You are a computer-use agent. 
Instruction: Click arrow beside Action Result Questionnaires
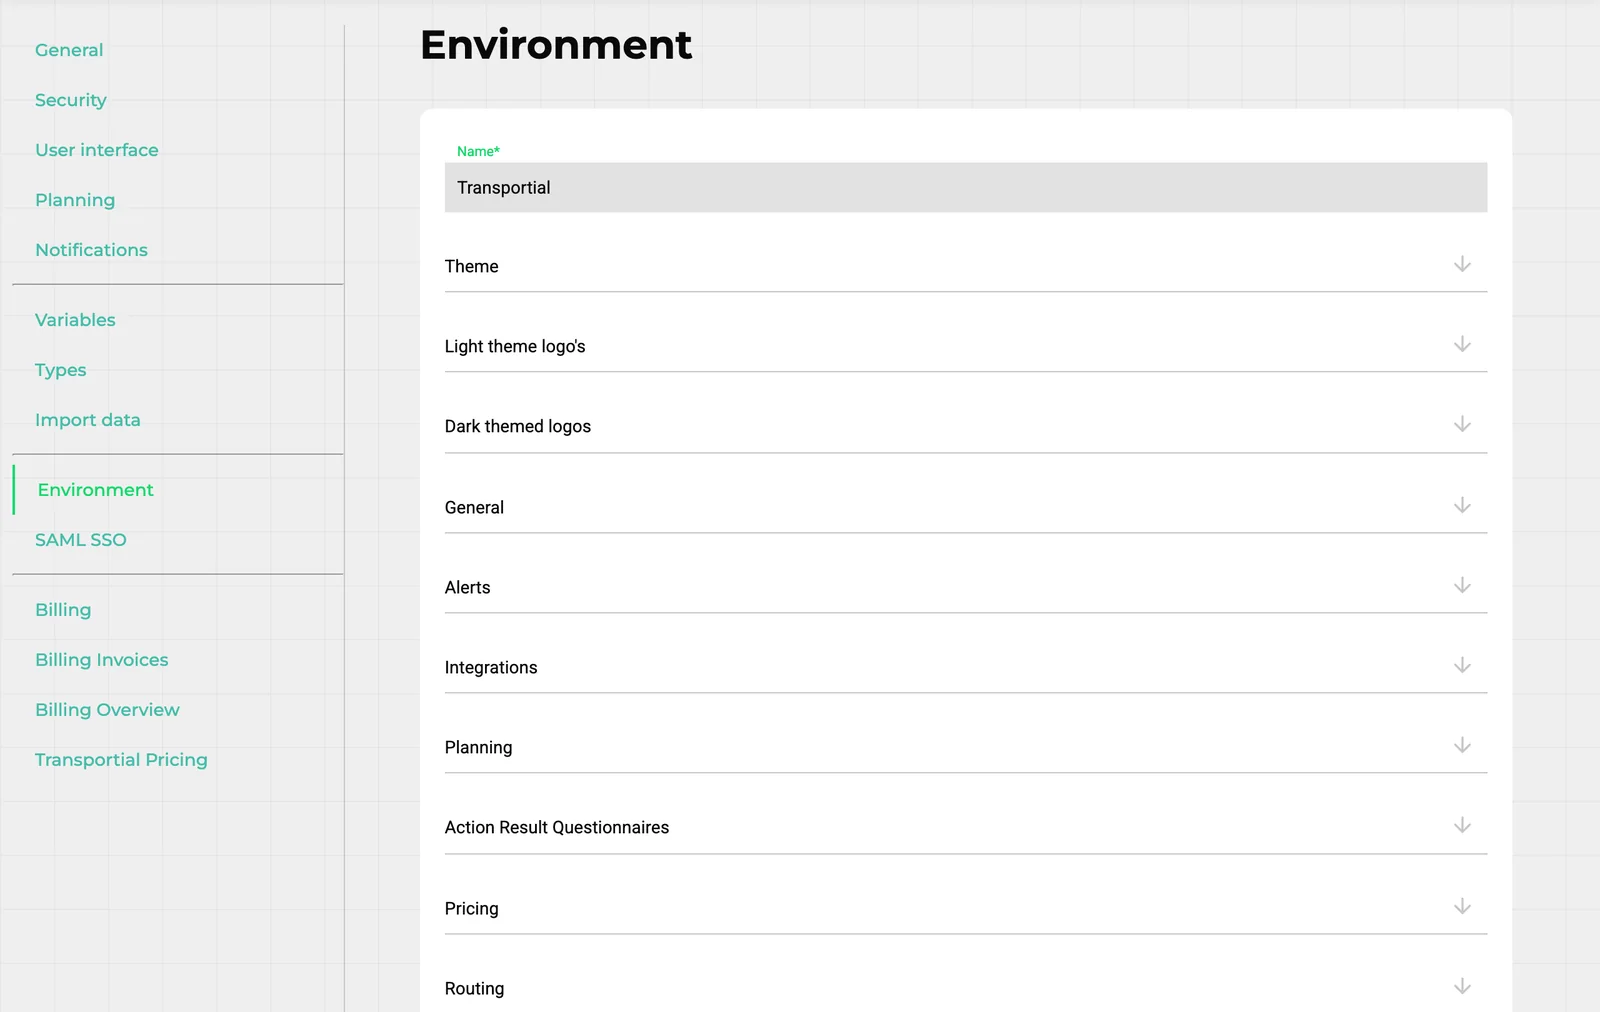(x=1462, y=825)
